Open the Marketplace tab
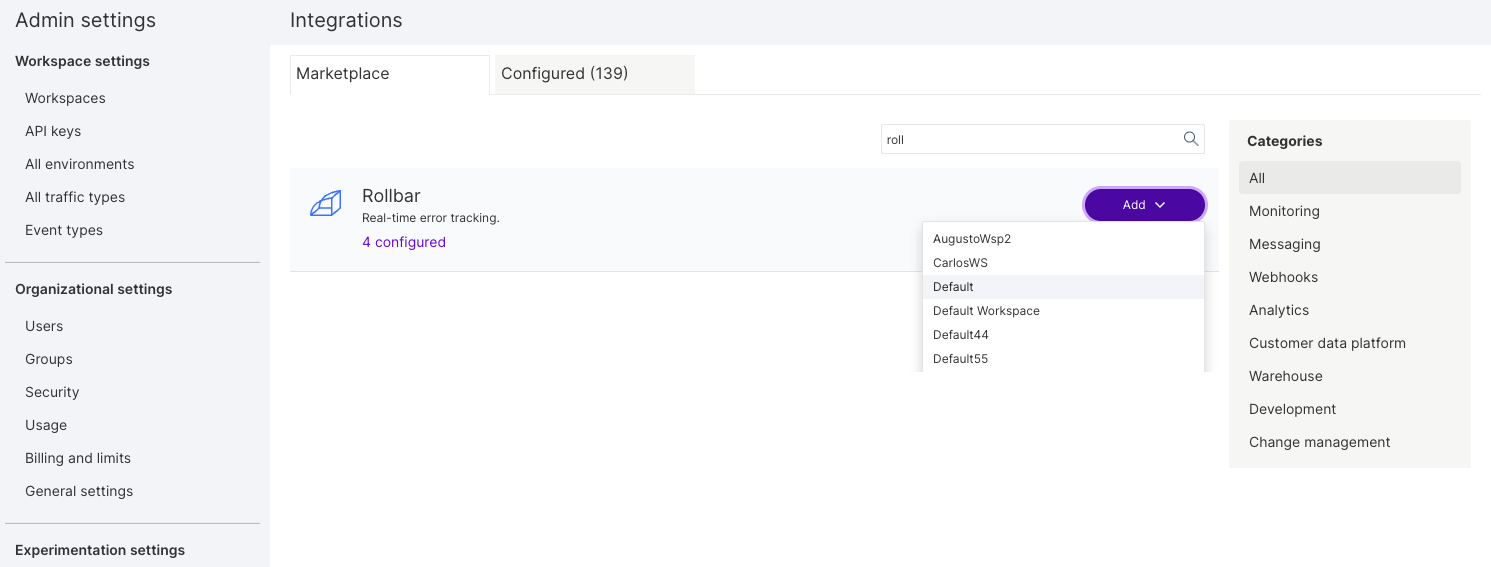Image resolution: width=1491 pixels, height=567 pixels. [343, 74]
